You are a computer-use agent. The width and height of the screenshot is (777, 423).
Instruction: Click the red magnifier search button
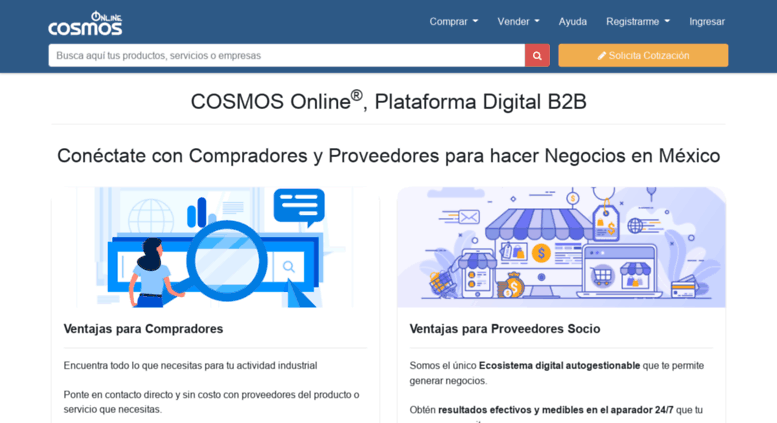coord(537,55)
